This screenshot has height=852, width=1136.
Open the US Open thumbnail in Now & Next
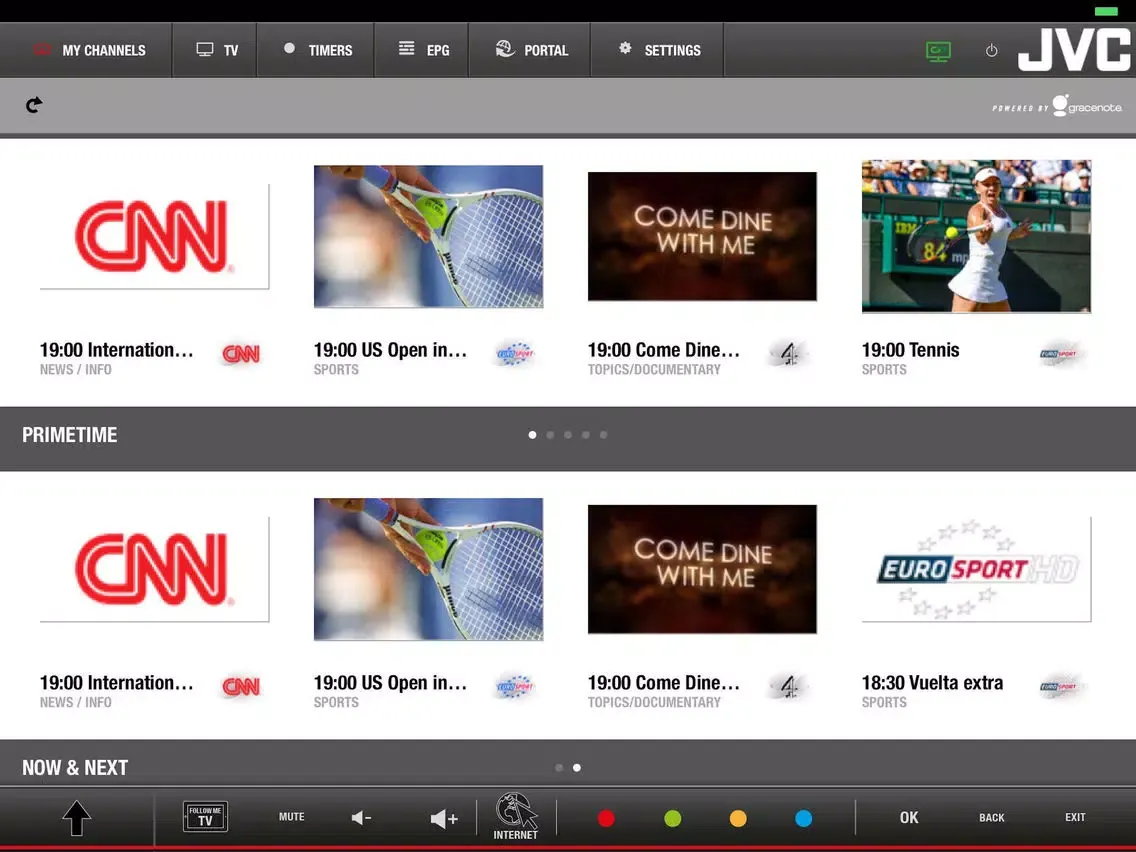coord(428,569)
